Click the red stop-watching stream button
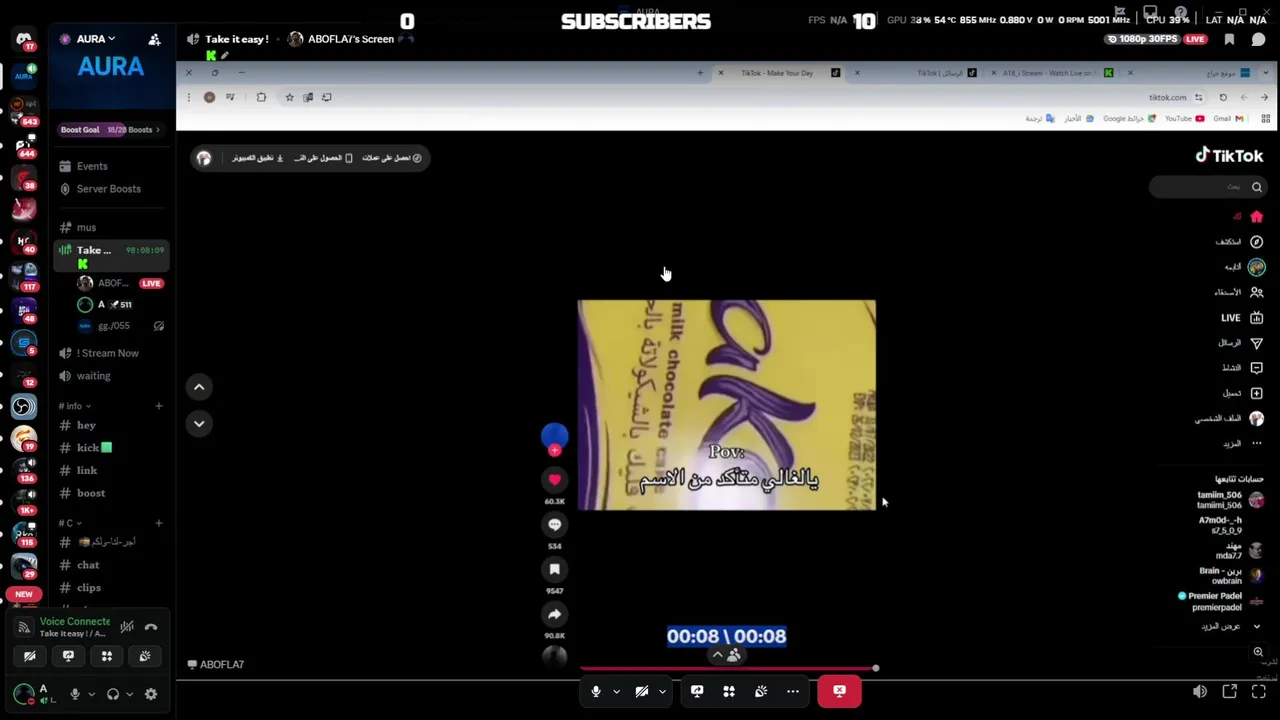Image resolution: width=1280 pixels, height=720 pixels. [x=839, y=691]
